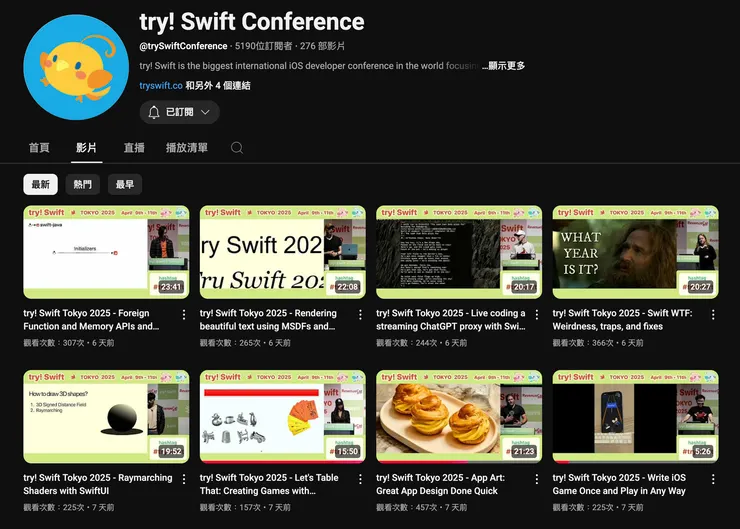This screenshot has width=740, height=529.
Task: Open the channel search magnifier icon
Action: pyautogui.click(x=237, y=148)
